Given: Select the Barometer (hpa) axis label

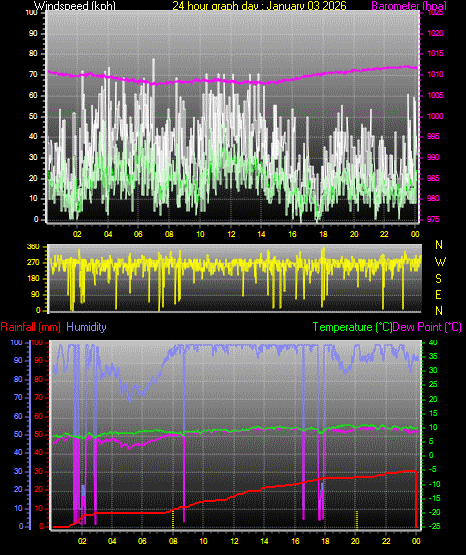Looking at the screenshot, I should pyautogui.click(x=409, y=6).
